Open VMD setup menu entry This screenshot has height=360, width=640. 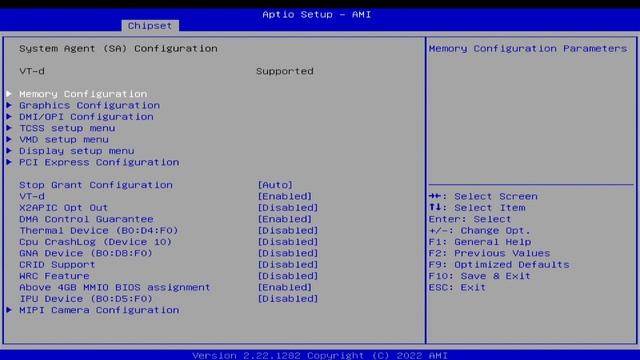pyautogui.click(x=64, y=140)
